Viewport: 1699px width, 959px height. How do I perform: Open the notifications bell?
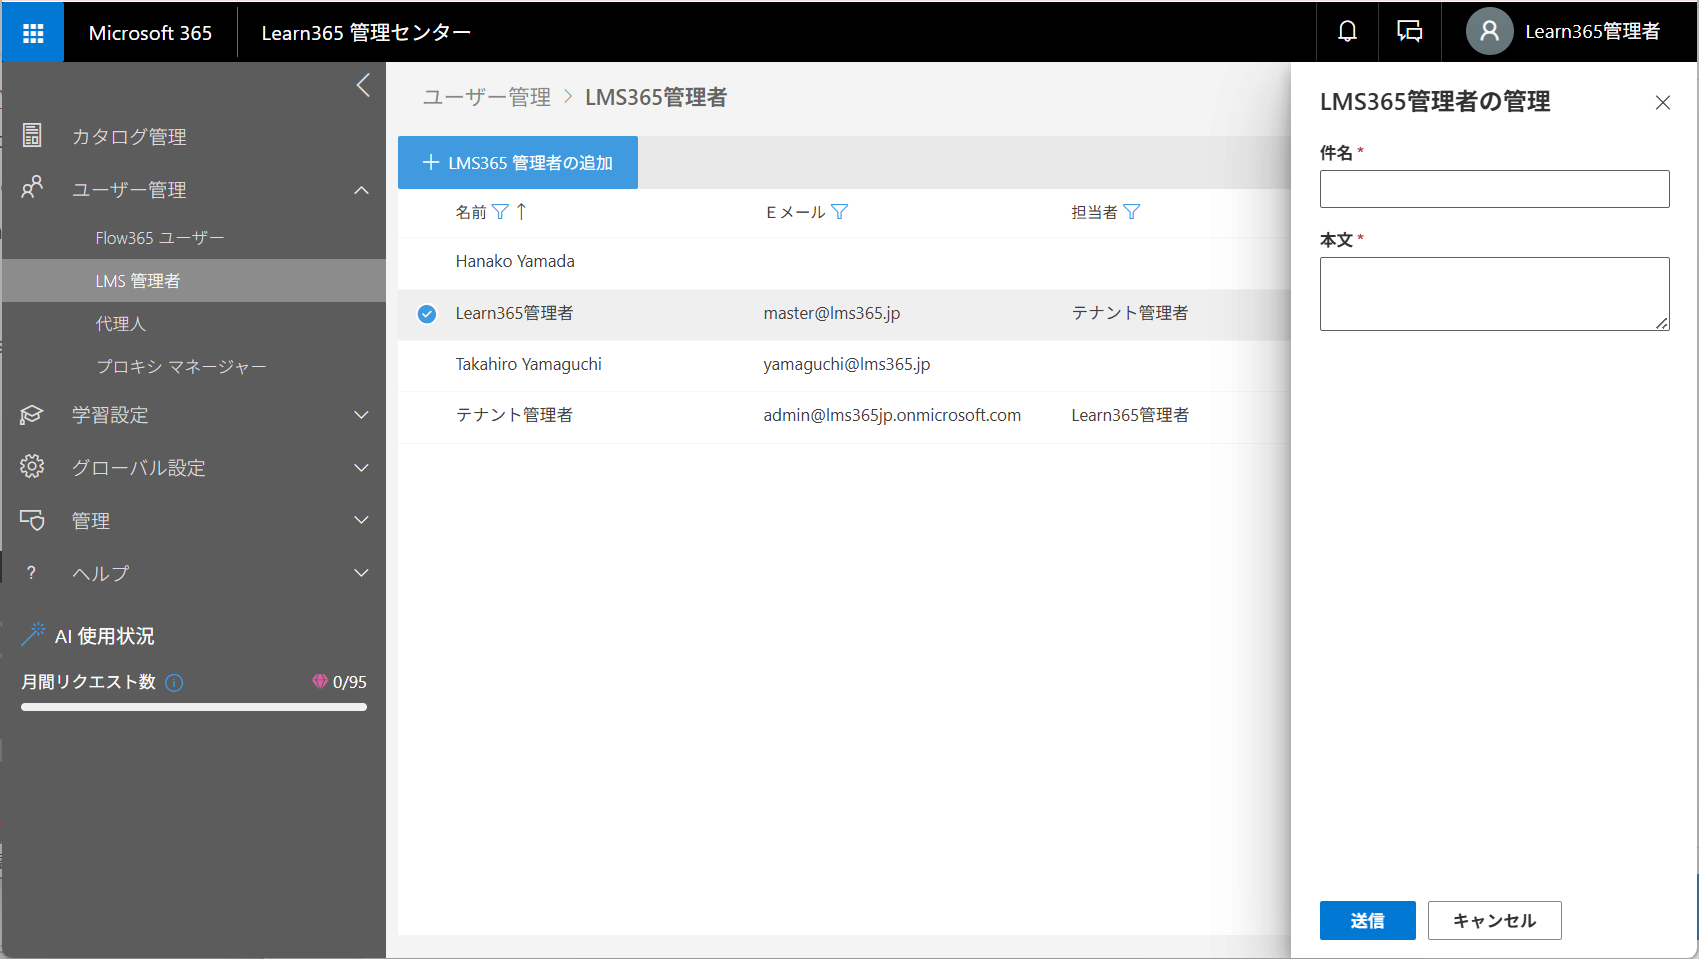(x=1347, y=32)
